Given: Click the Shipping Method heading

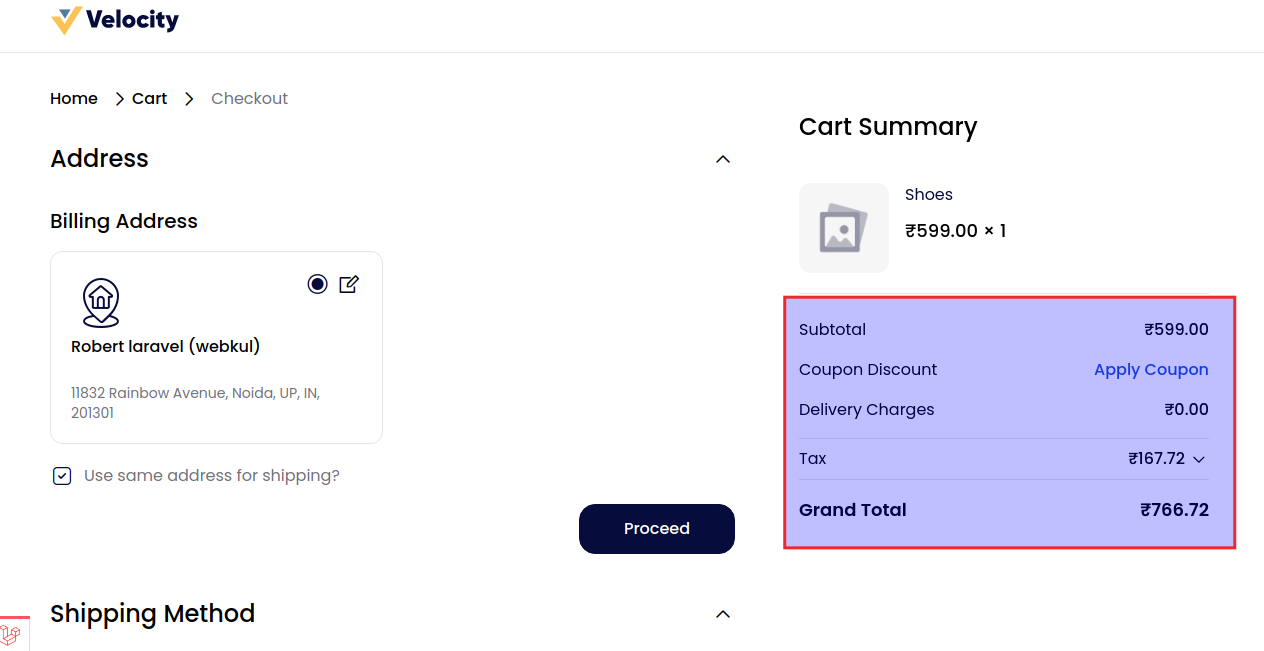Looking at the screenshot, I should 153,614.
